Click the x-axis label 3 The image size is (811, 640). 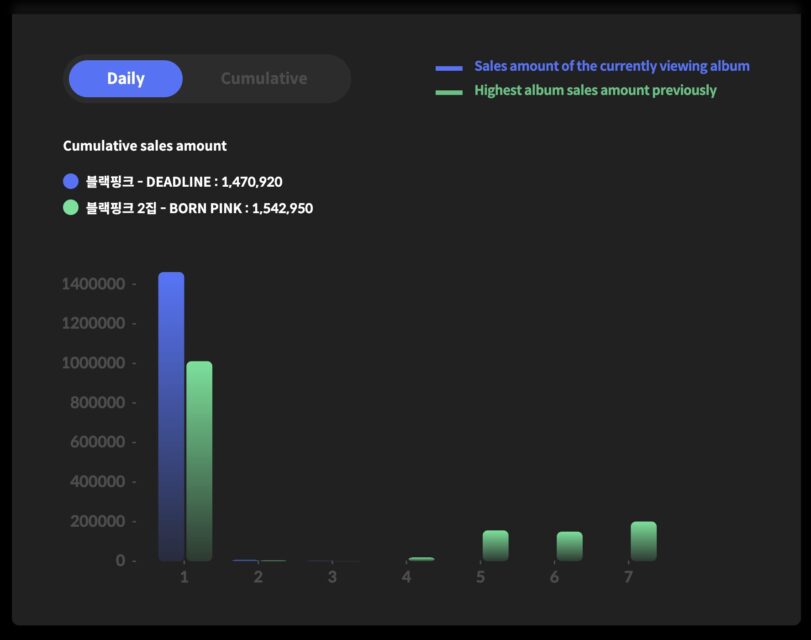pos(332,578)
